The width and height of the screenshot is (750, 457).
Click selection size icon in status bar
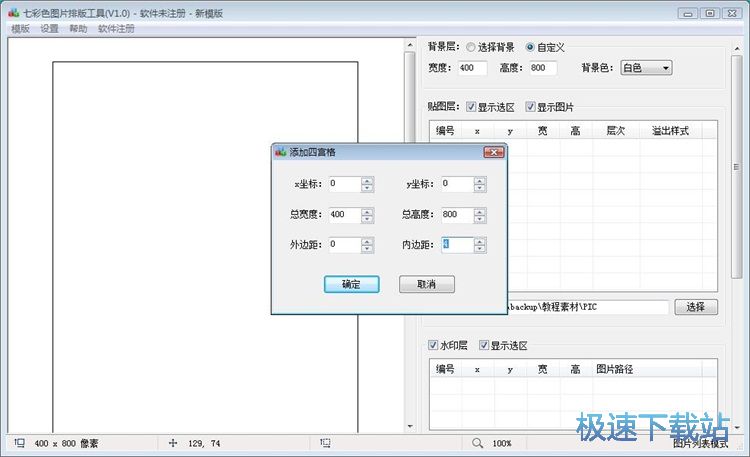(x=325, y=443)
